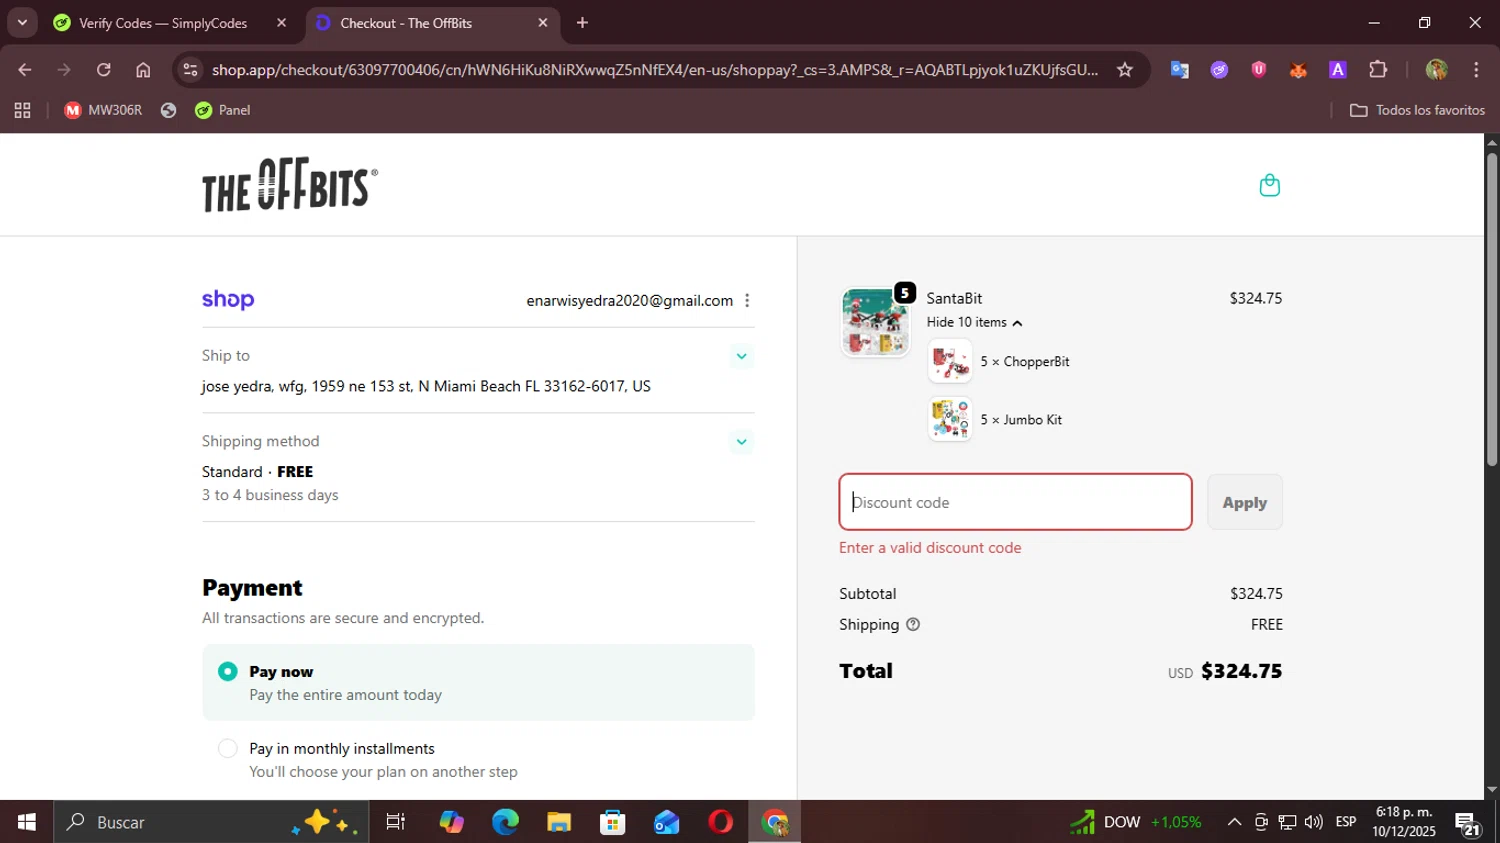Open the purple circular extension icon

point(1219,70)
